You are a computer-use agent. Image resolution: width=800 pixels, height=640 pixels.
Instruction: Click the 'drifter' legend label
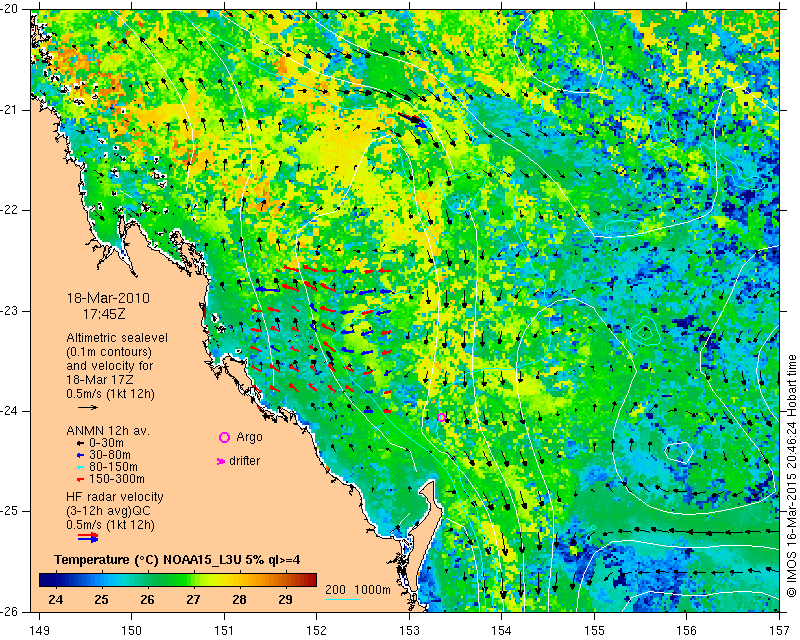[245, 461]
